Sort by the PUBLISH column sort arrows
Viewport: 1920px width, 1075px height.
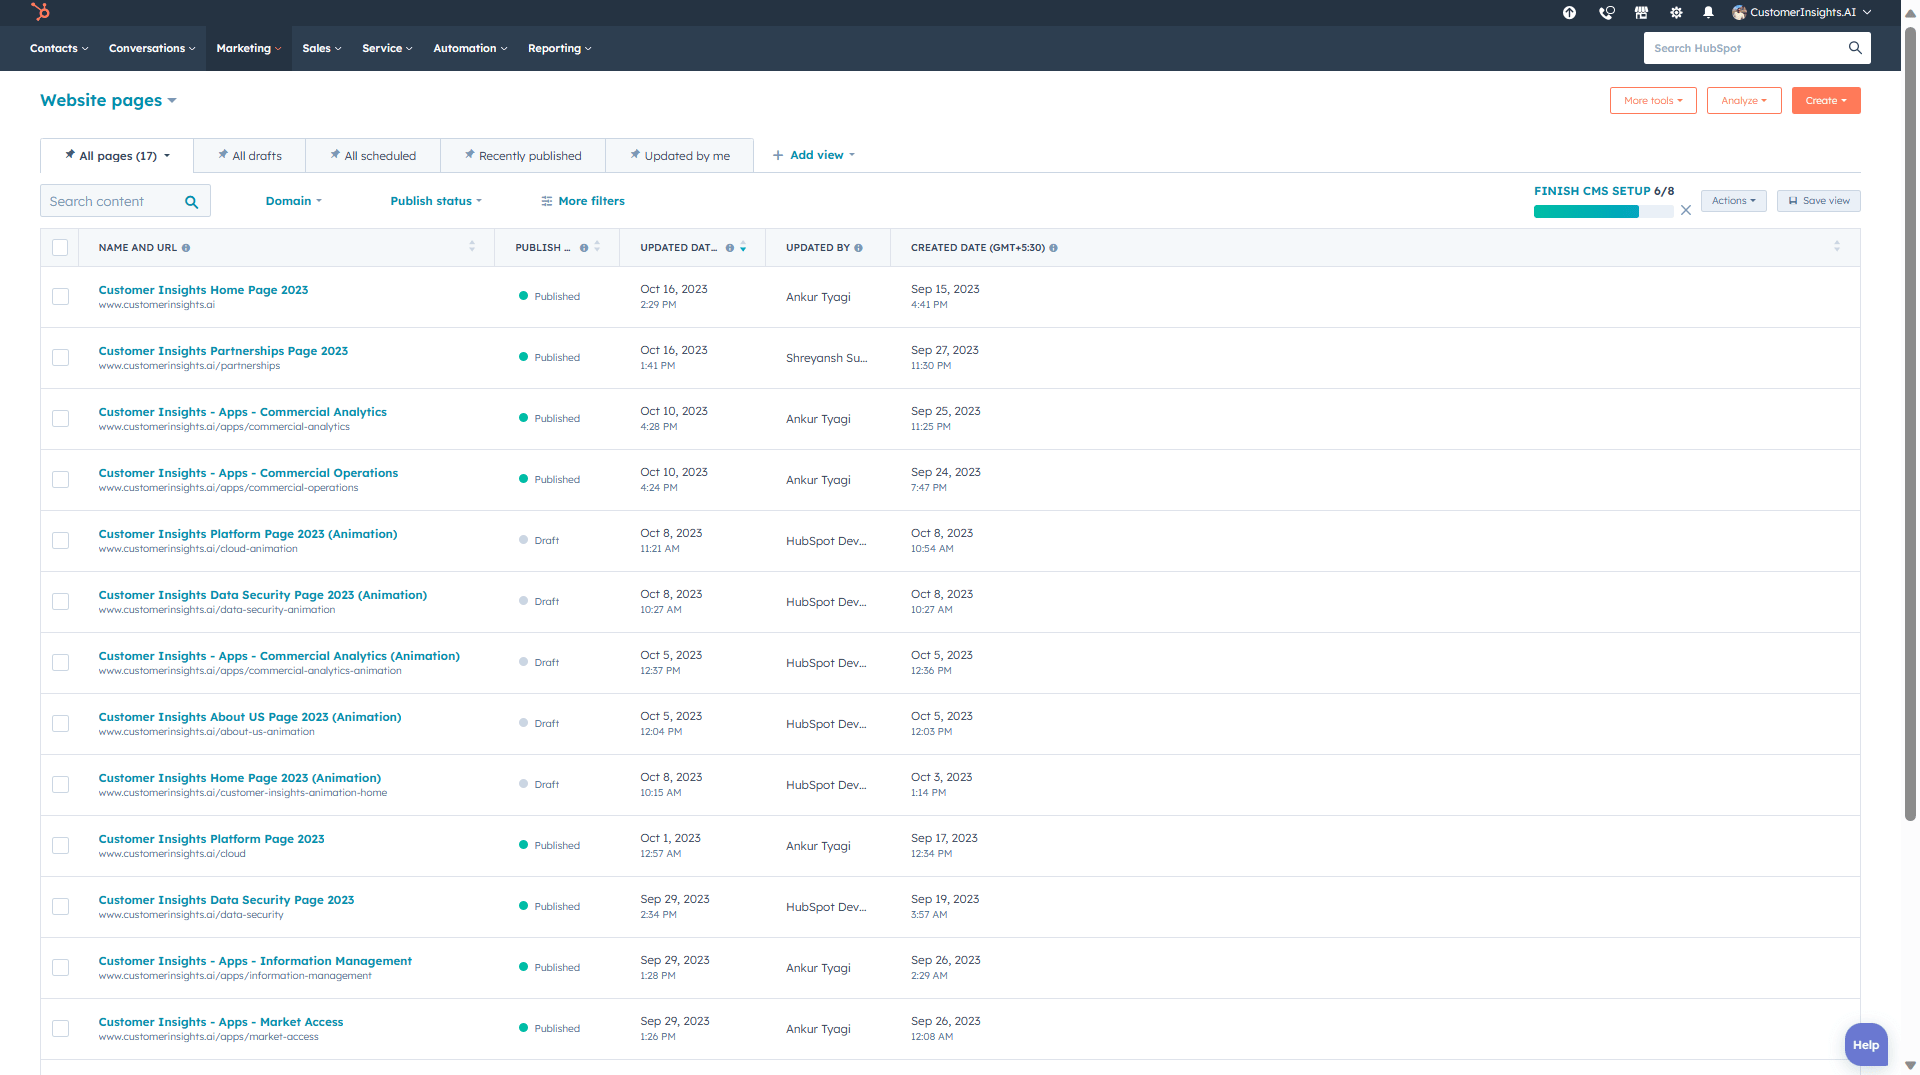point(597,247)
